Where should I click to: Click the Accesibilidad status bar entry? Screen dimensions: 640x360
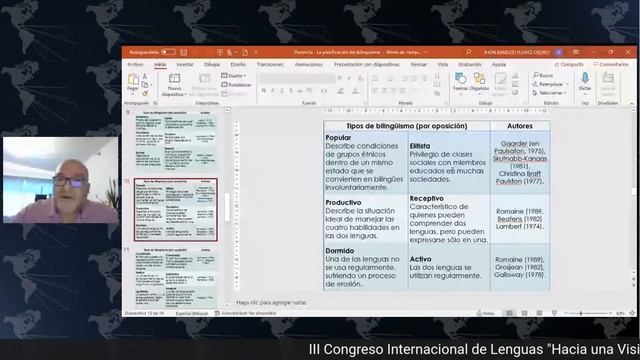coord(245,313)
